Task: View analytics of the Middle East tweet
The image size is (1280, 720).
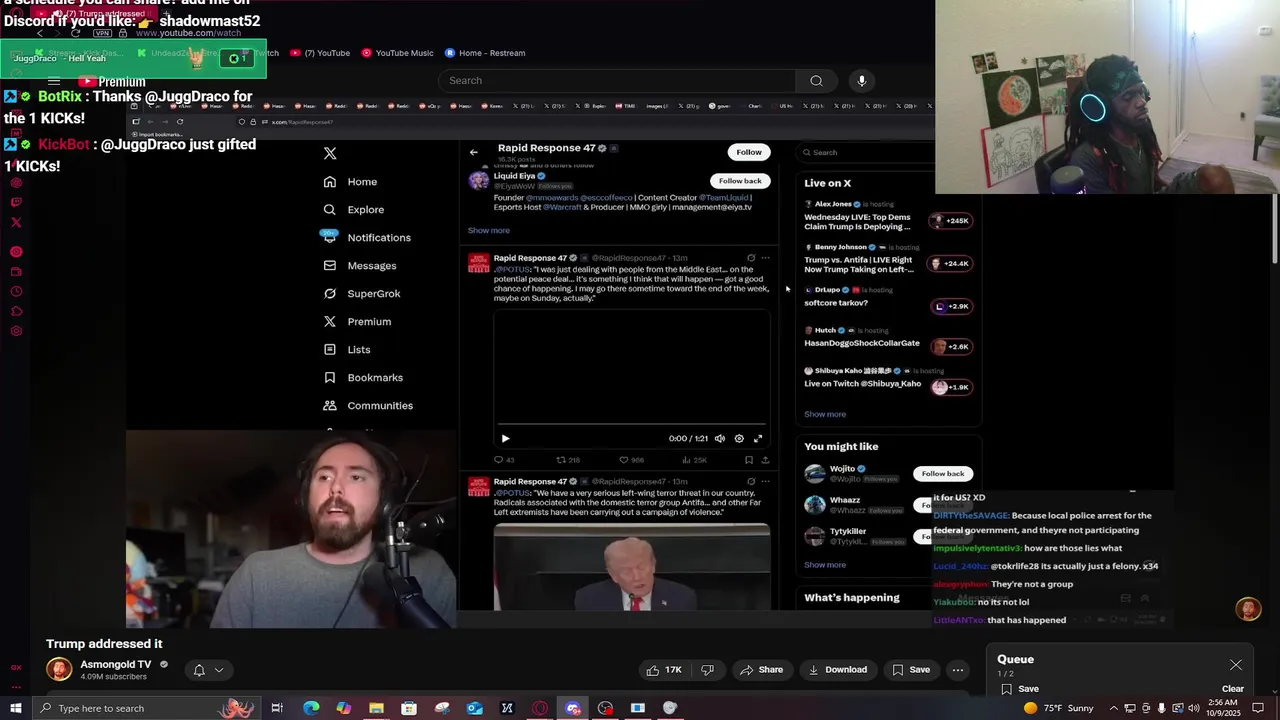Action: coord(694,460)
